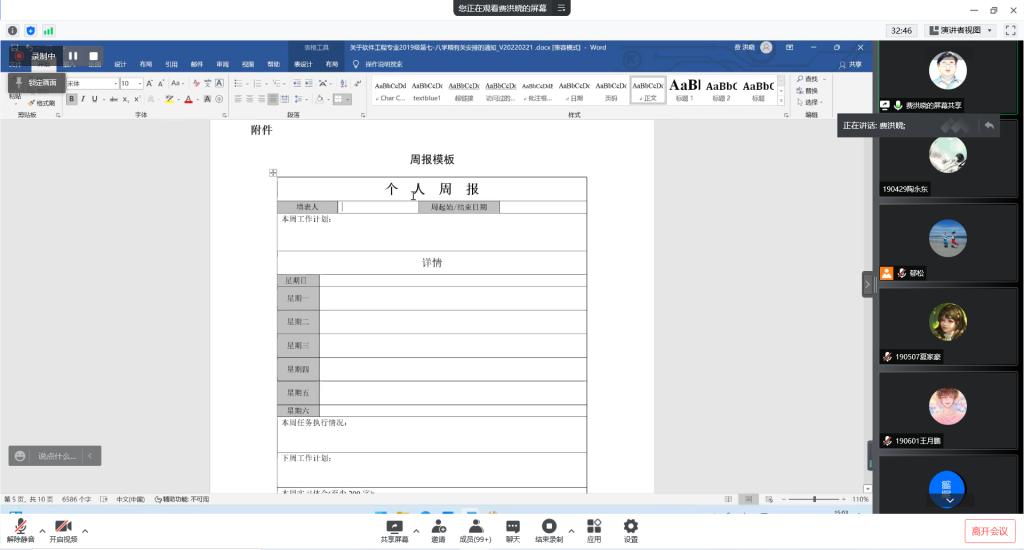Screen dimensions: 1024x550
Task: Open the 成员(99+) members list
Action: pyautogui.click(x=474, y=529)
